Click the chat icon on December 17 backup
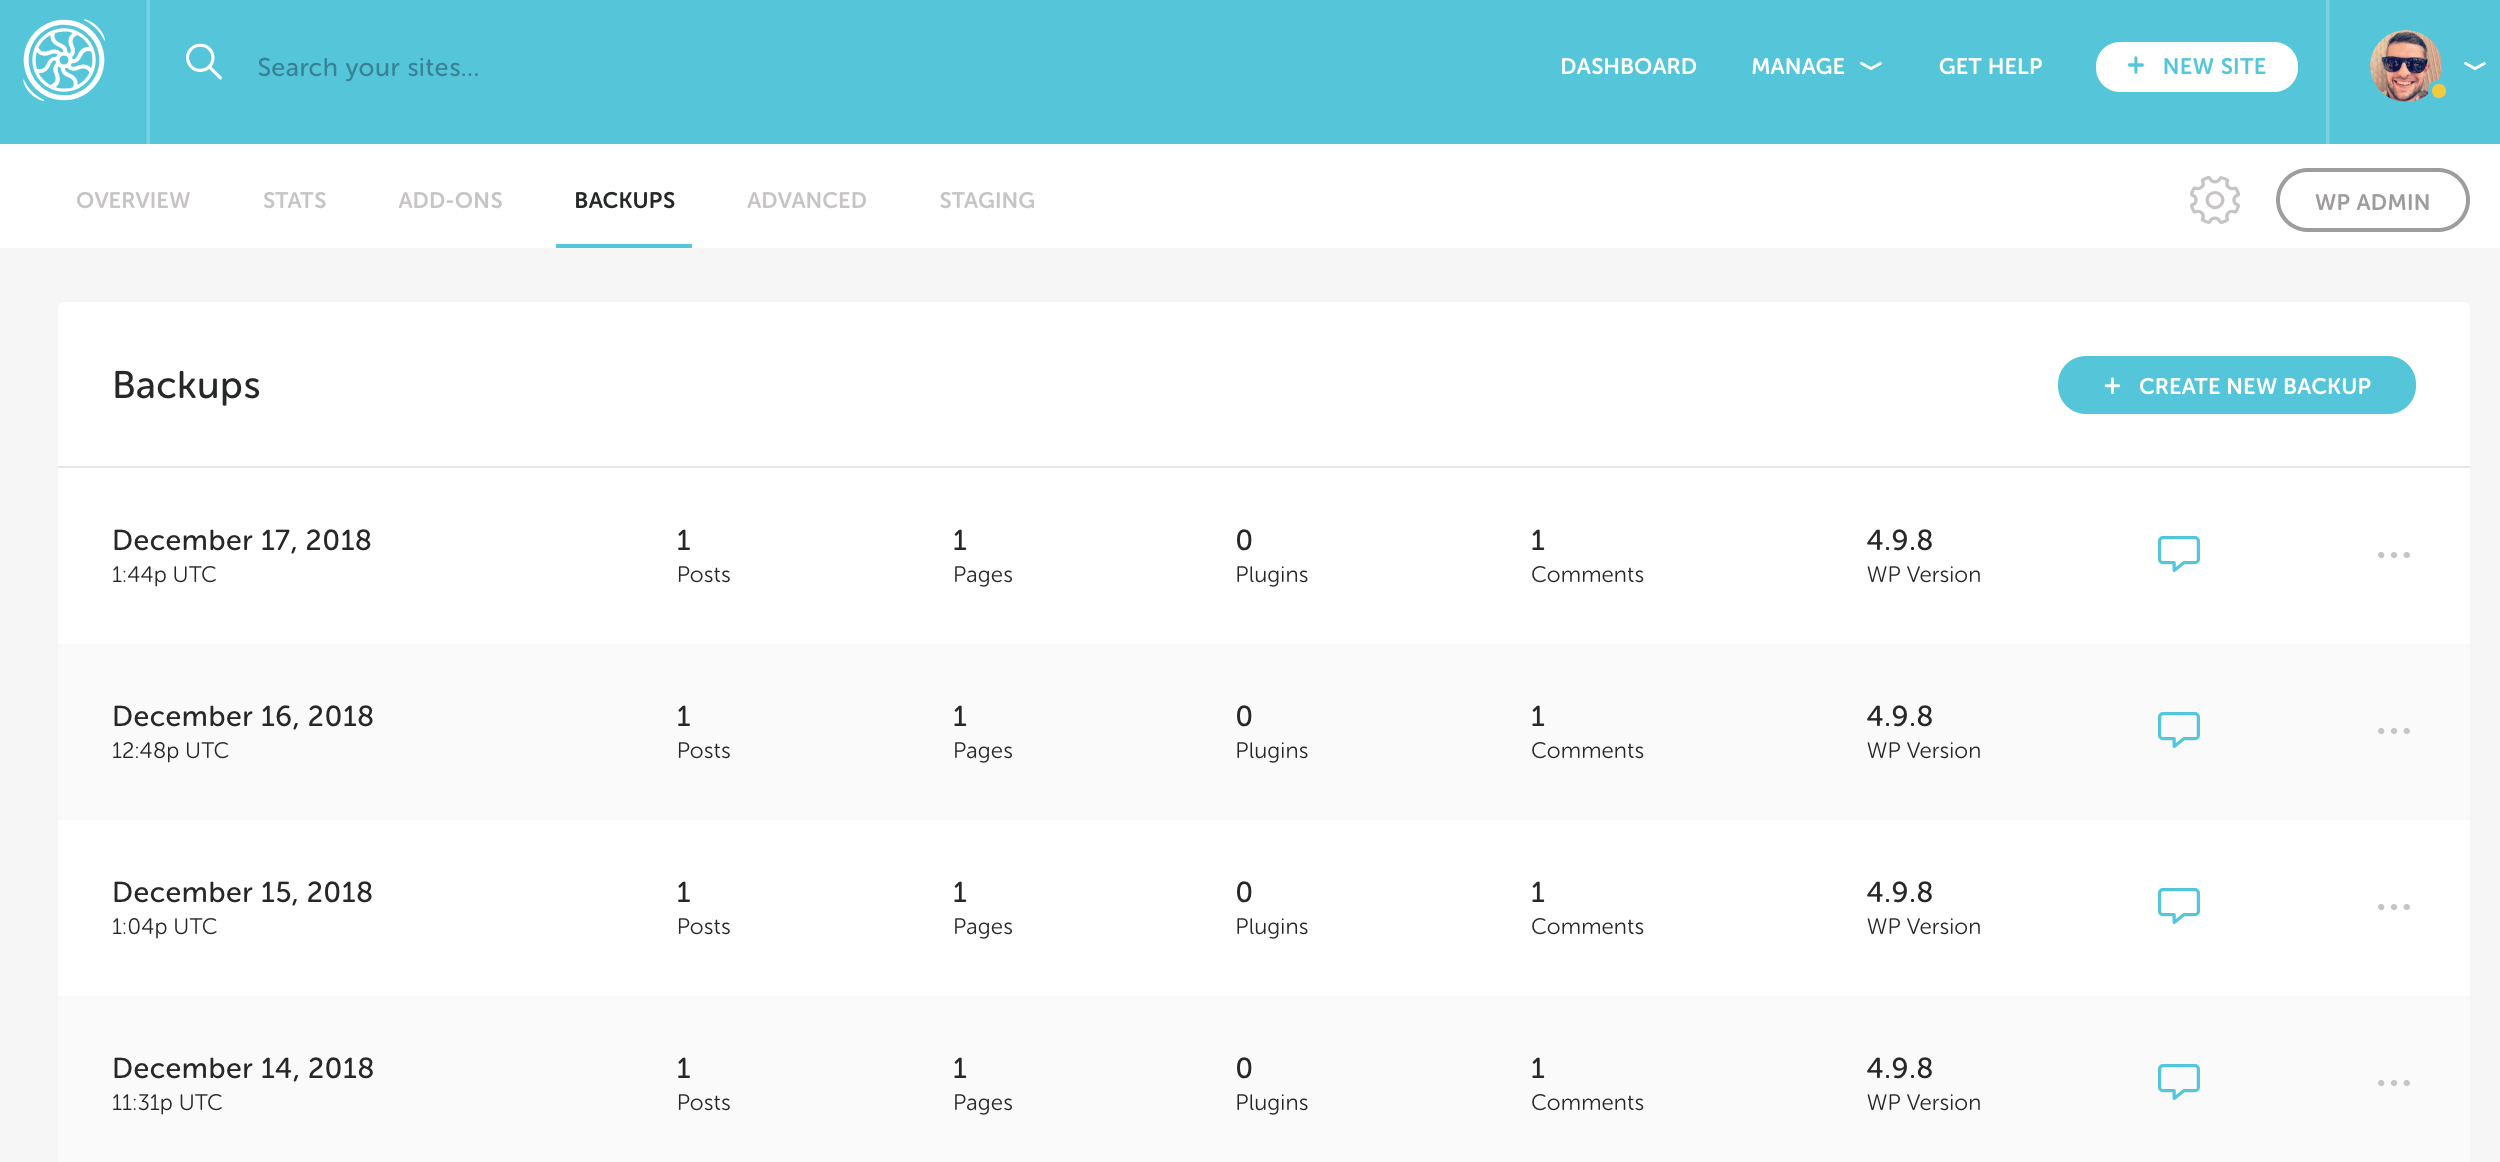The width and height of the screenshot is (2500, 1162). 2175,555
